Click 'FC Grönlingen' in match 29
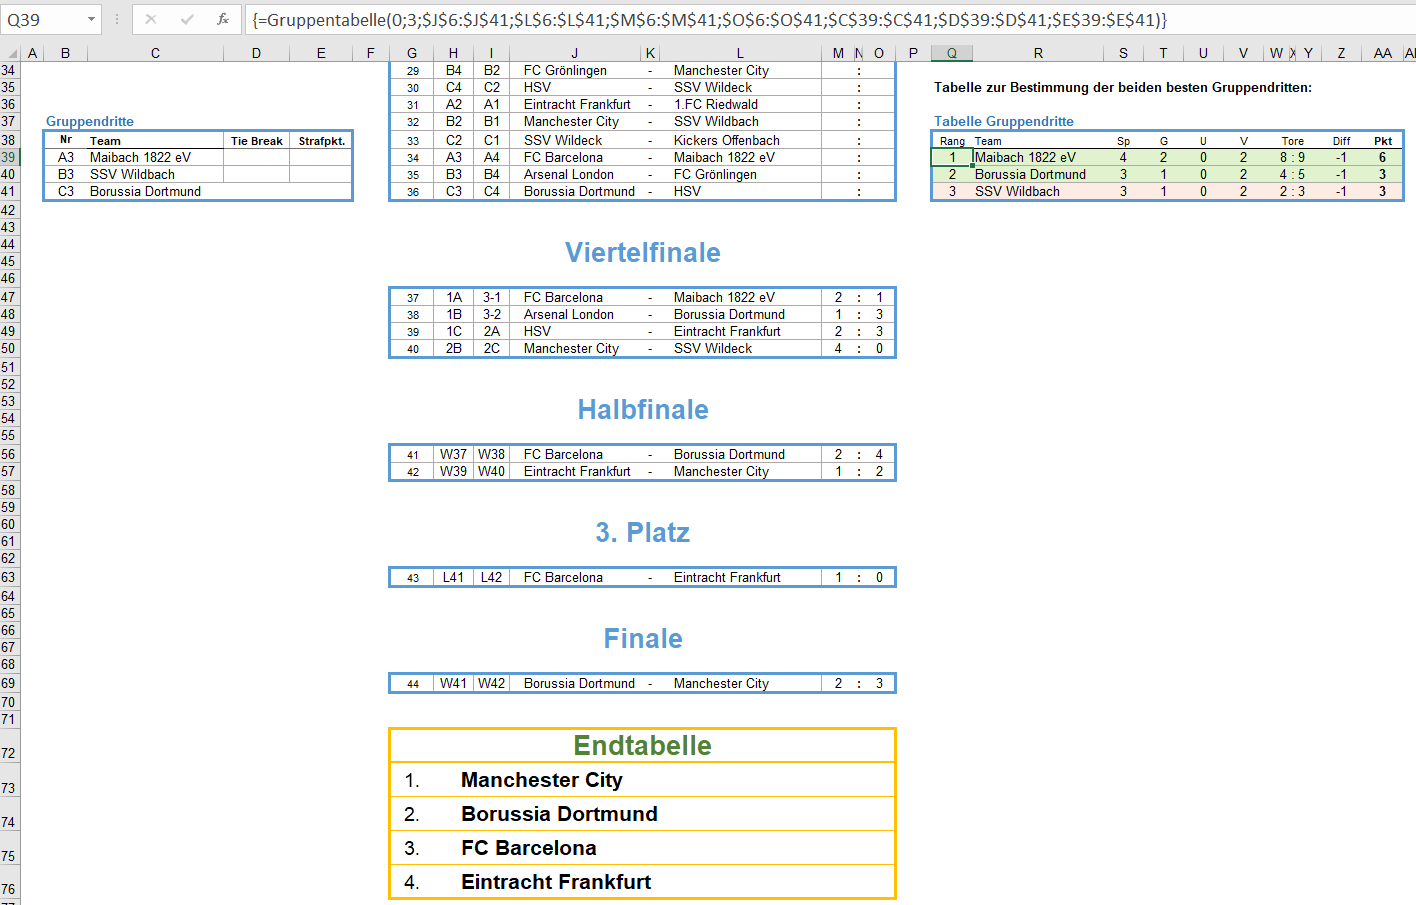Viewport: 1416px width, 905px height. pyautogui.click(x=565, y=70)
